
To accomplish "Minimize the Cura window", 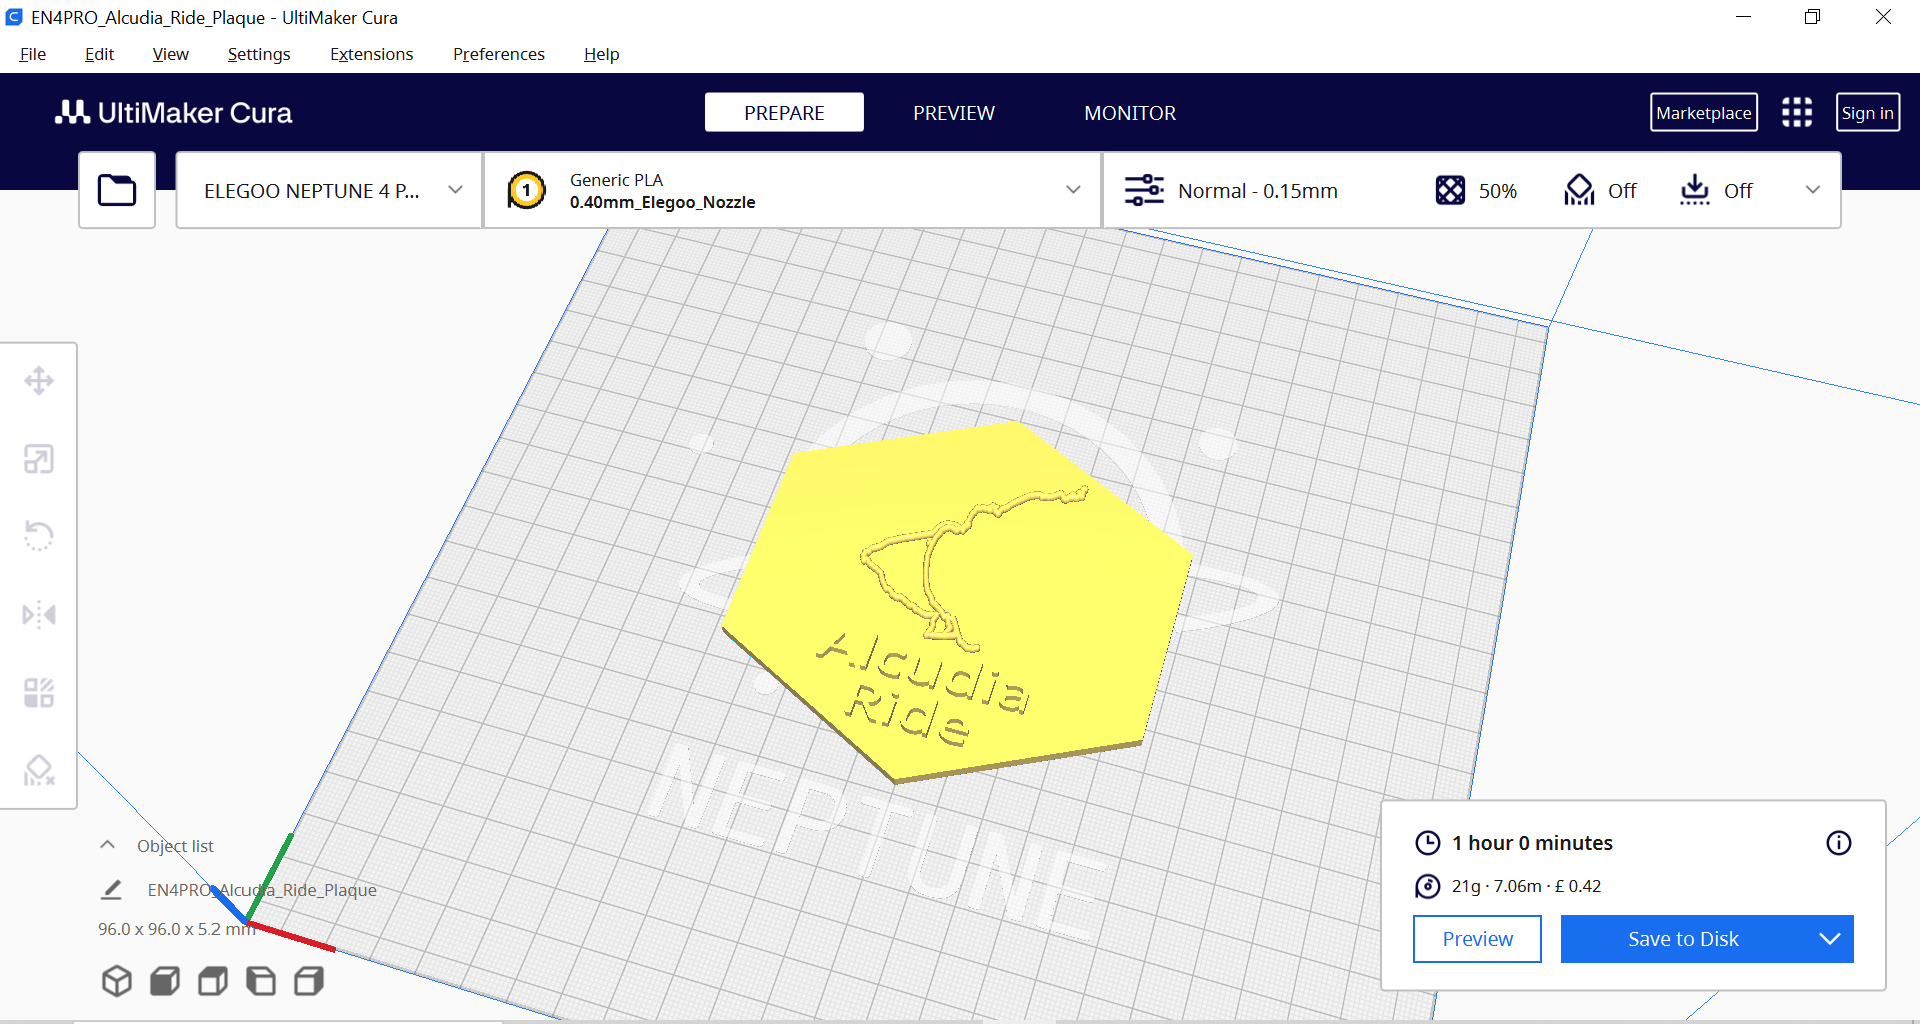I will (1743, 17).
